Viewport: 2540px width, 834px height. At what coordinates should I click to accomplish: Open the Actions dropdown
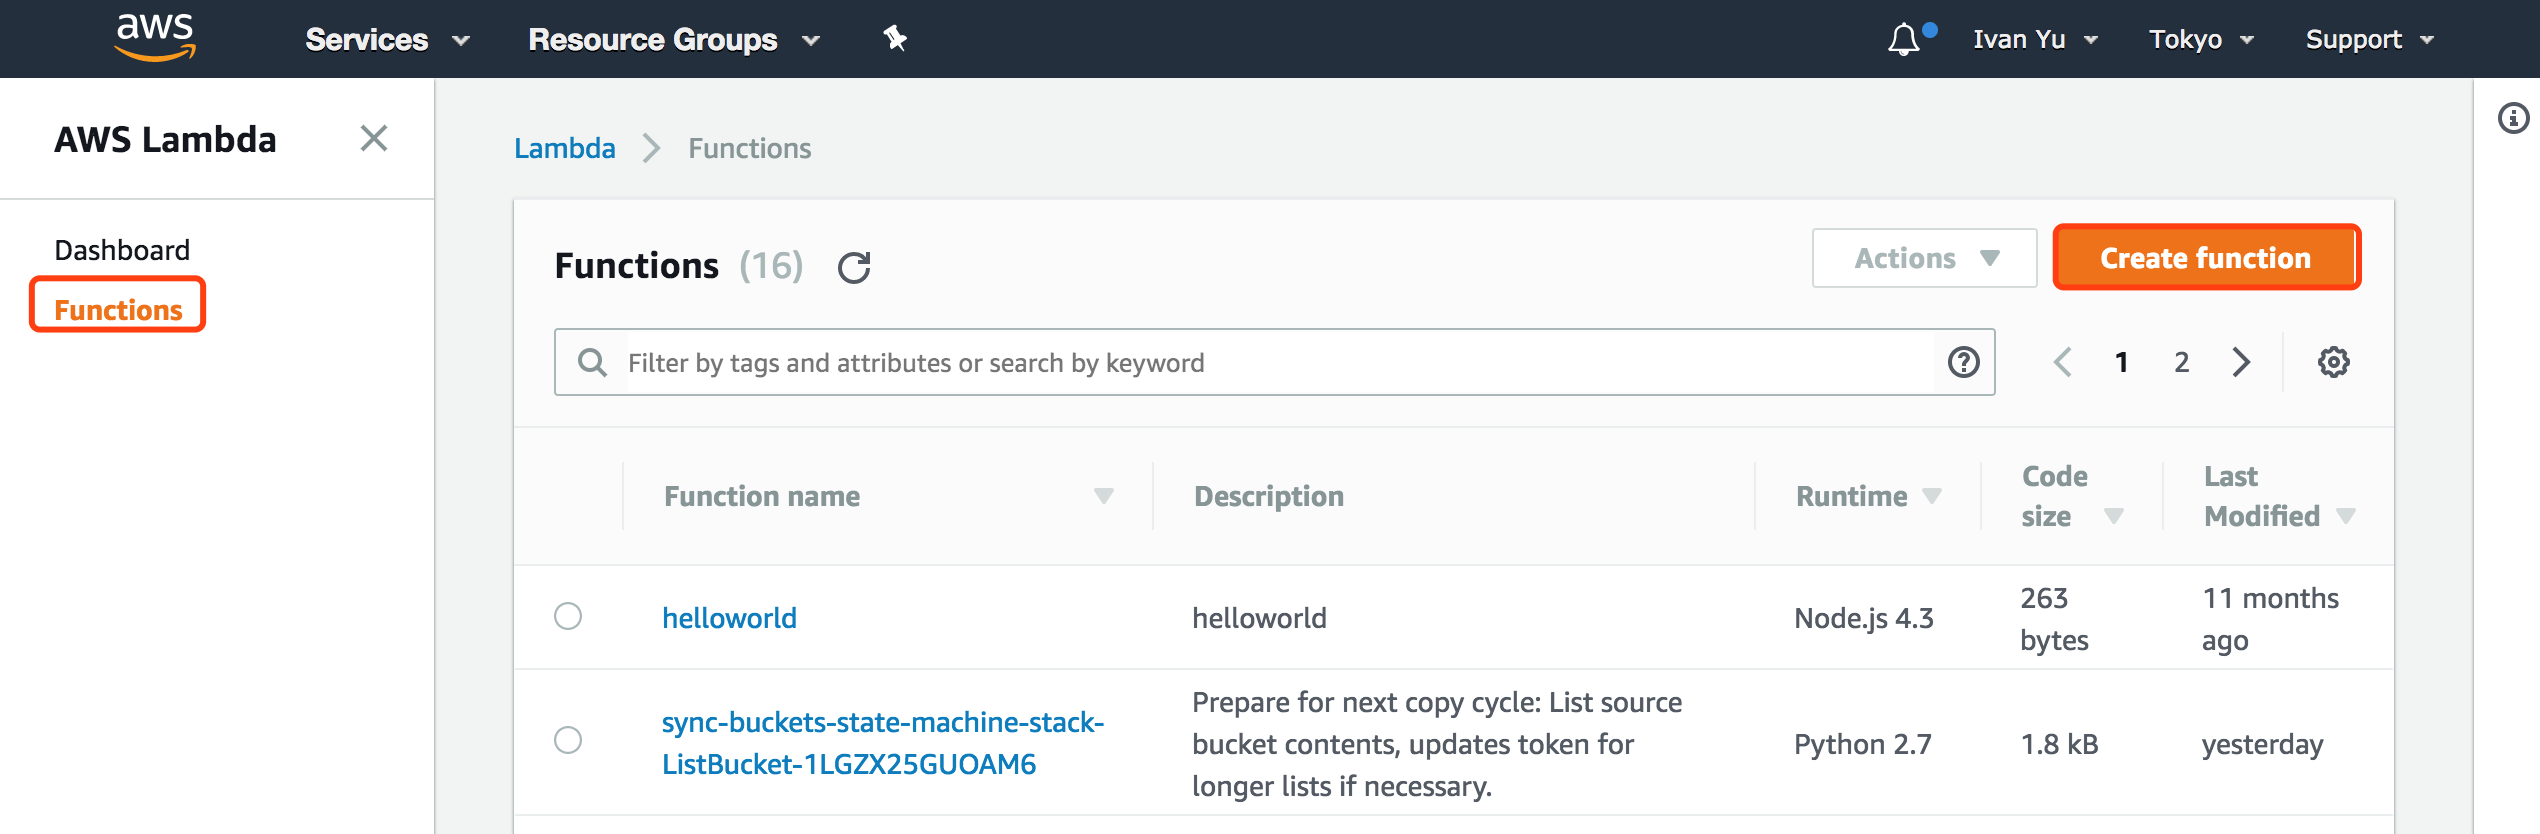click(x=1924, y=258)
